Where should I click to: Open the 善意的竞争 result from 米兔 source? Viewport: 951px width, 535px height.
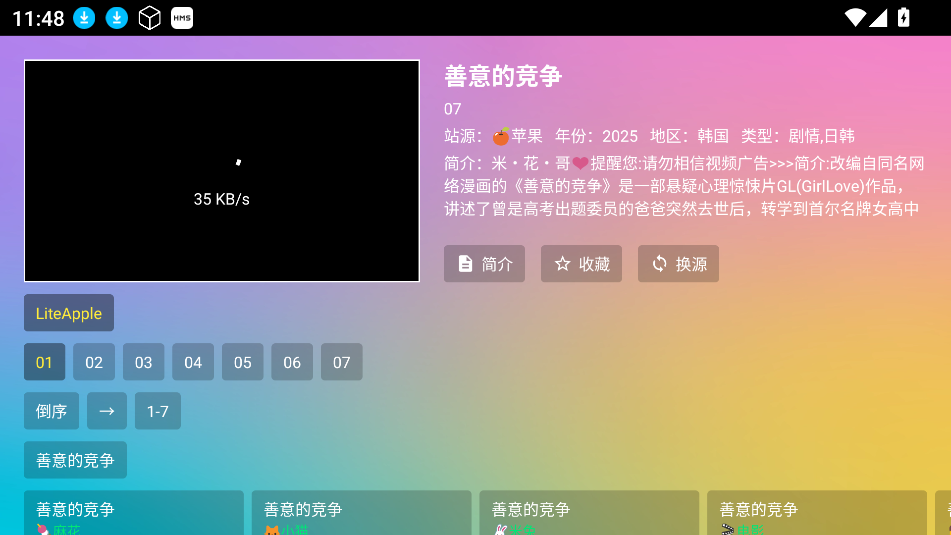(589, 513)
